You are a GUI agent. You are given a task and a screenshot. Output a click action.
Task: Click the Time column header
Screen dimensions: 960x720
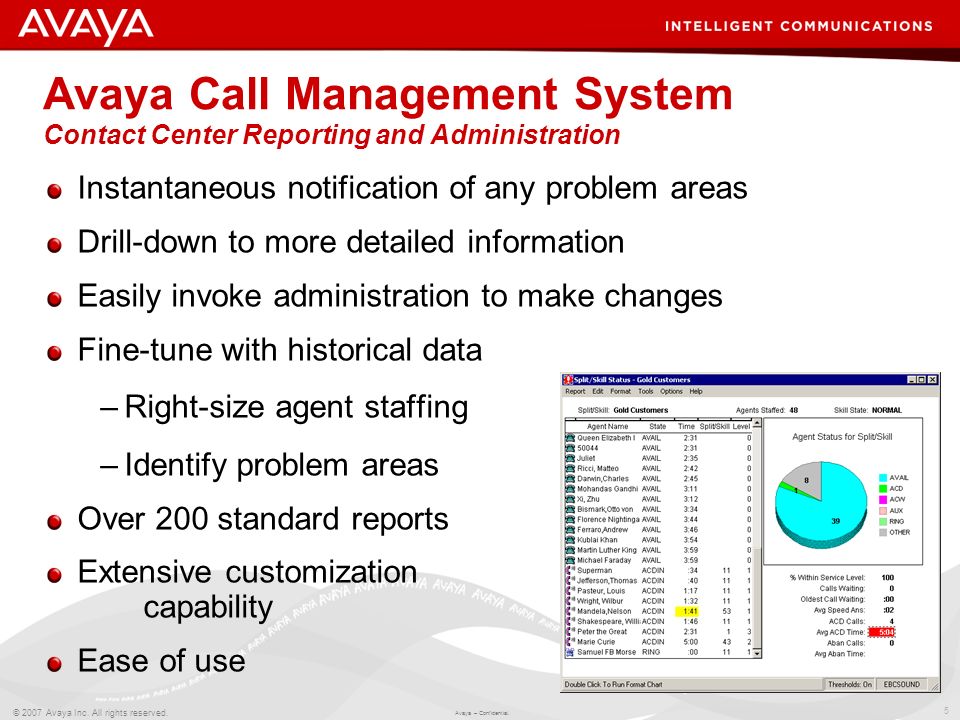[x=686, y=426]
